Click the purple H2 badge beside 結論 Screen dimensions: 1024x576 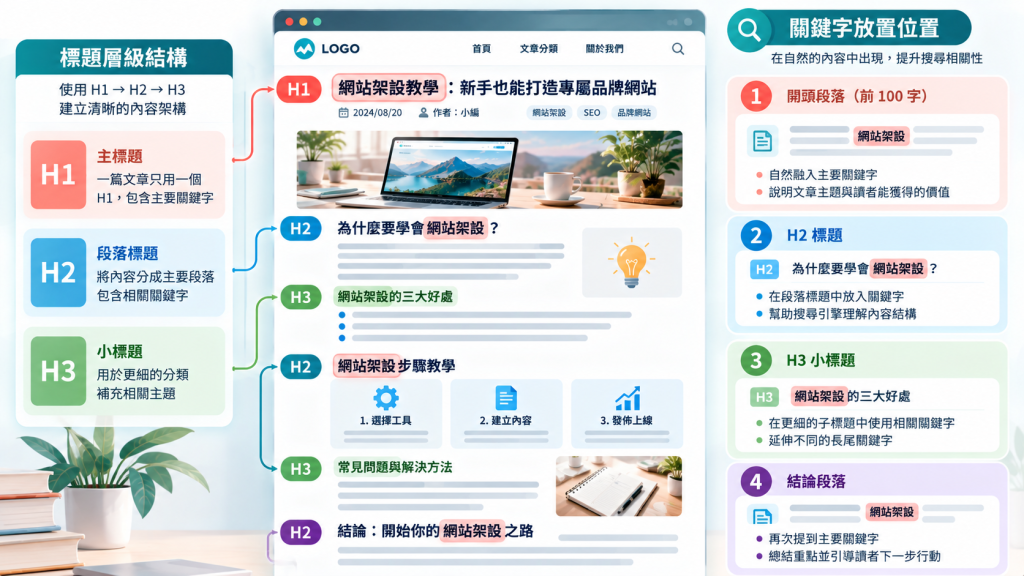[300, 532]
